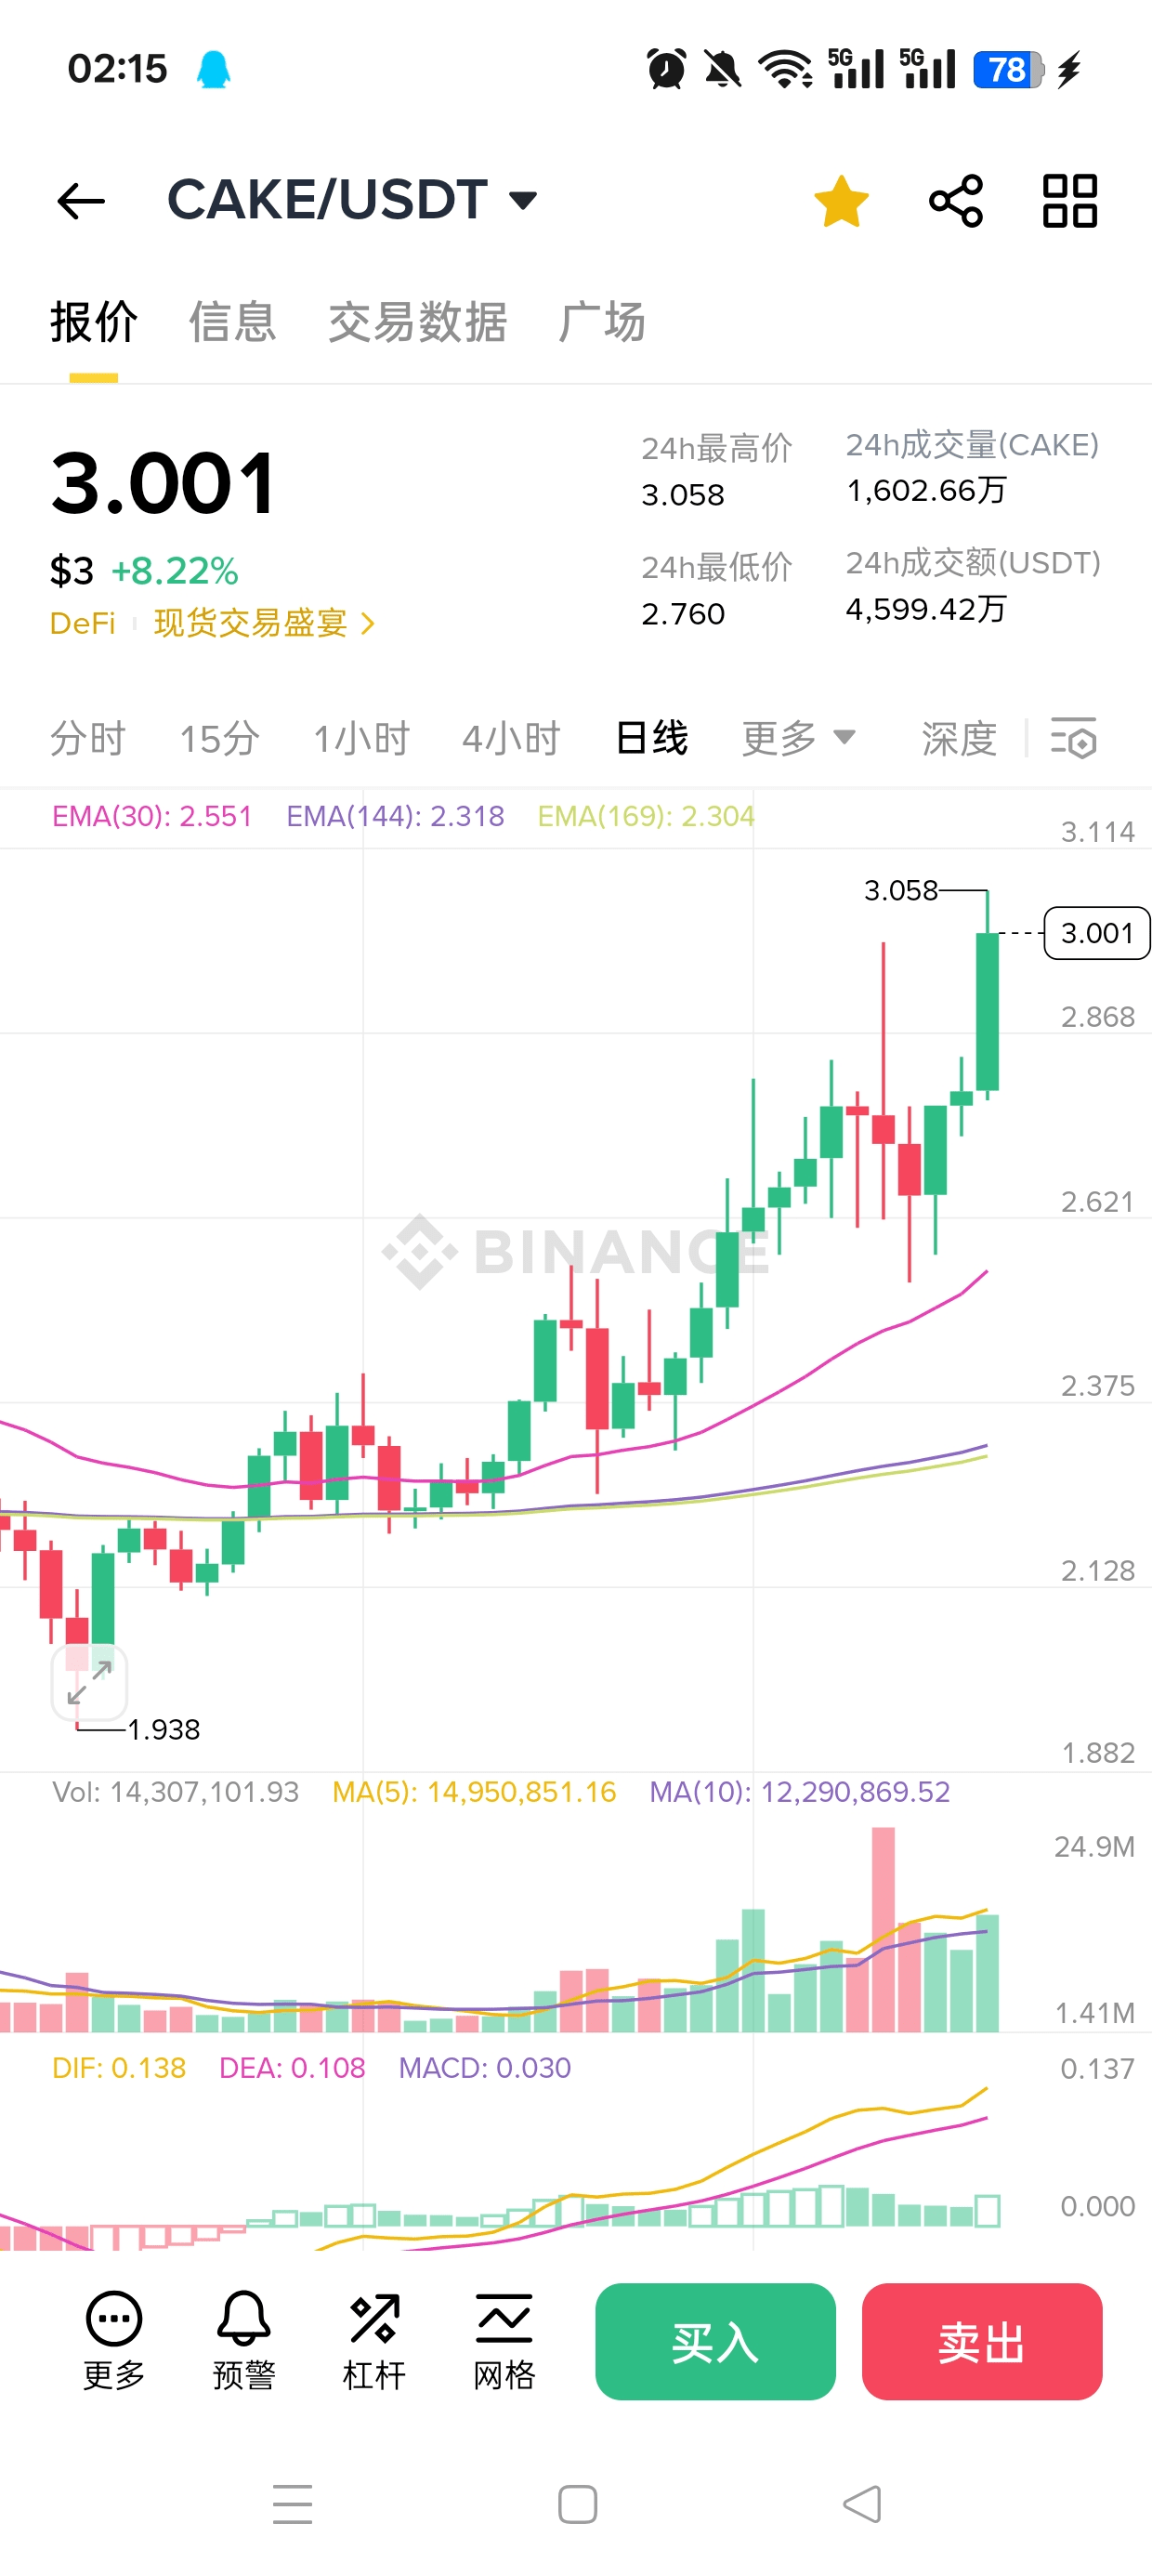Tap the system recent apps navigation button
Screen dimensions: 1152x2576
tap(293, 2504)
